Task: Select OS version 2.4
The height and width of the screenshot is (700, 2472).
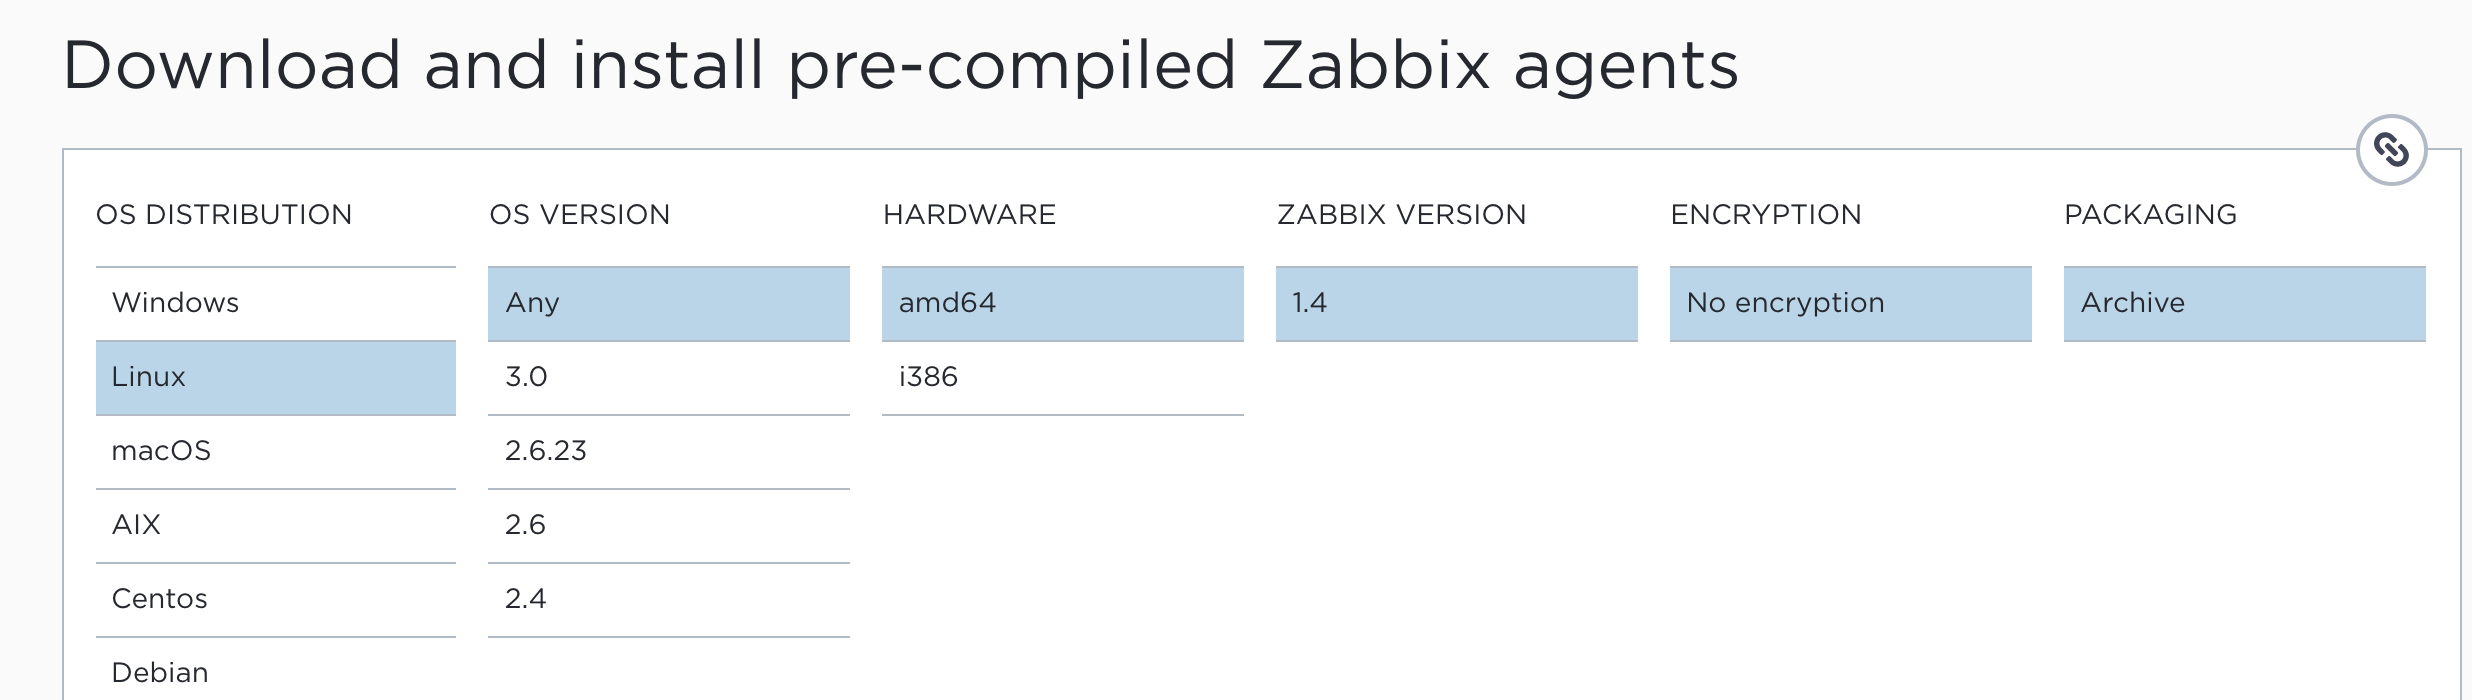Action: point(669,599)
